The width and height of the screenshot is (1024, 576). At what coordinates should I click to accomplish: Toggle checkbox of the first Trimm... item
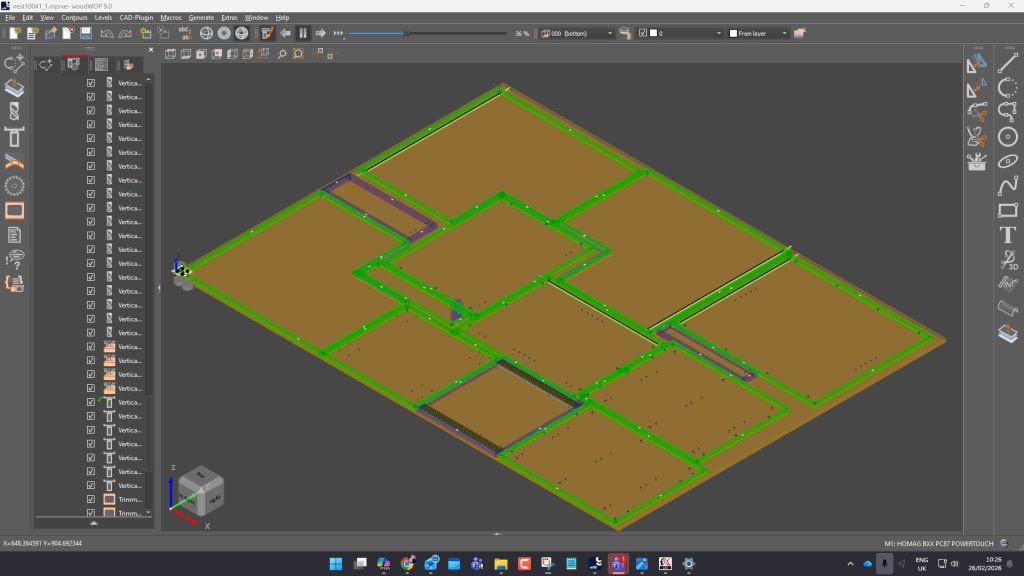click(x=91, y=499)
